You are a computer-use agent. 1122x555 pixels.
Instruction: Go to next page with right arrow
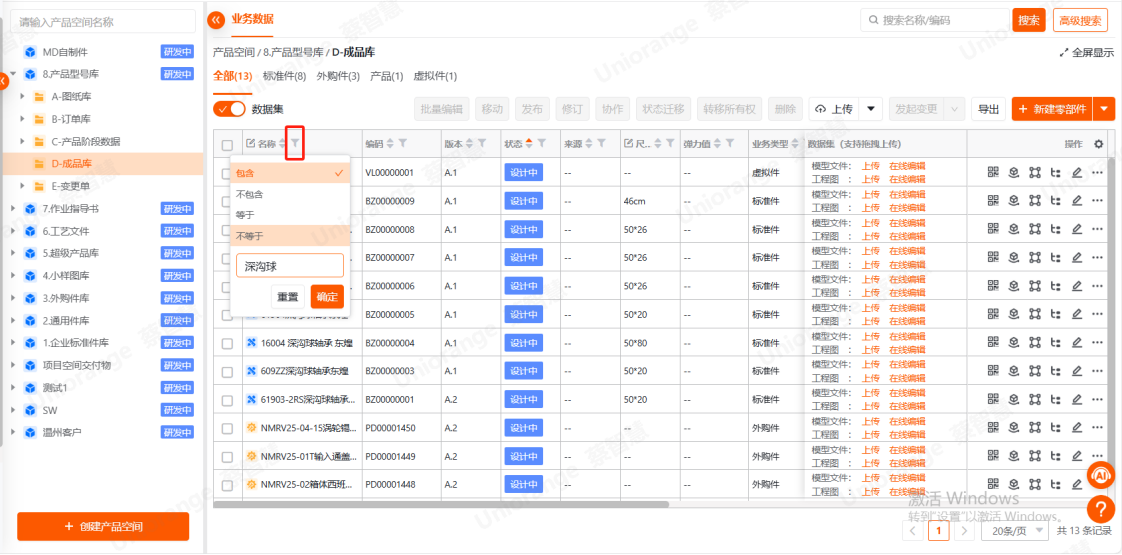click(x=965, y=531)
